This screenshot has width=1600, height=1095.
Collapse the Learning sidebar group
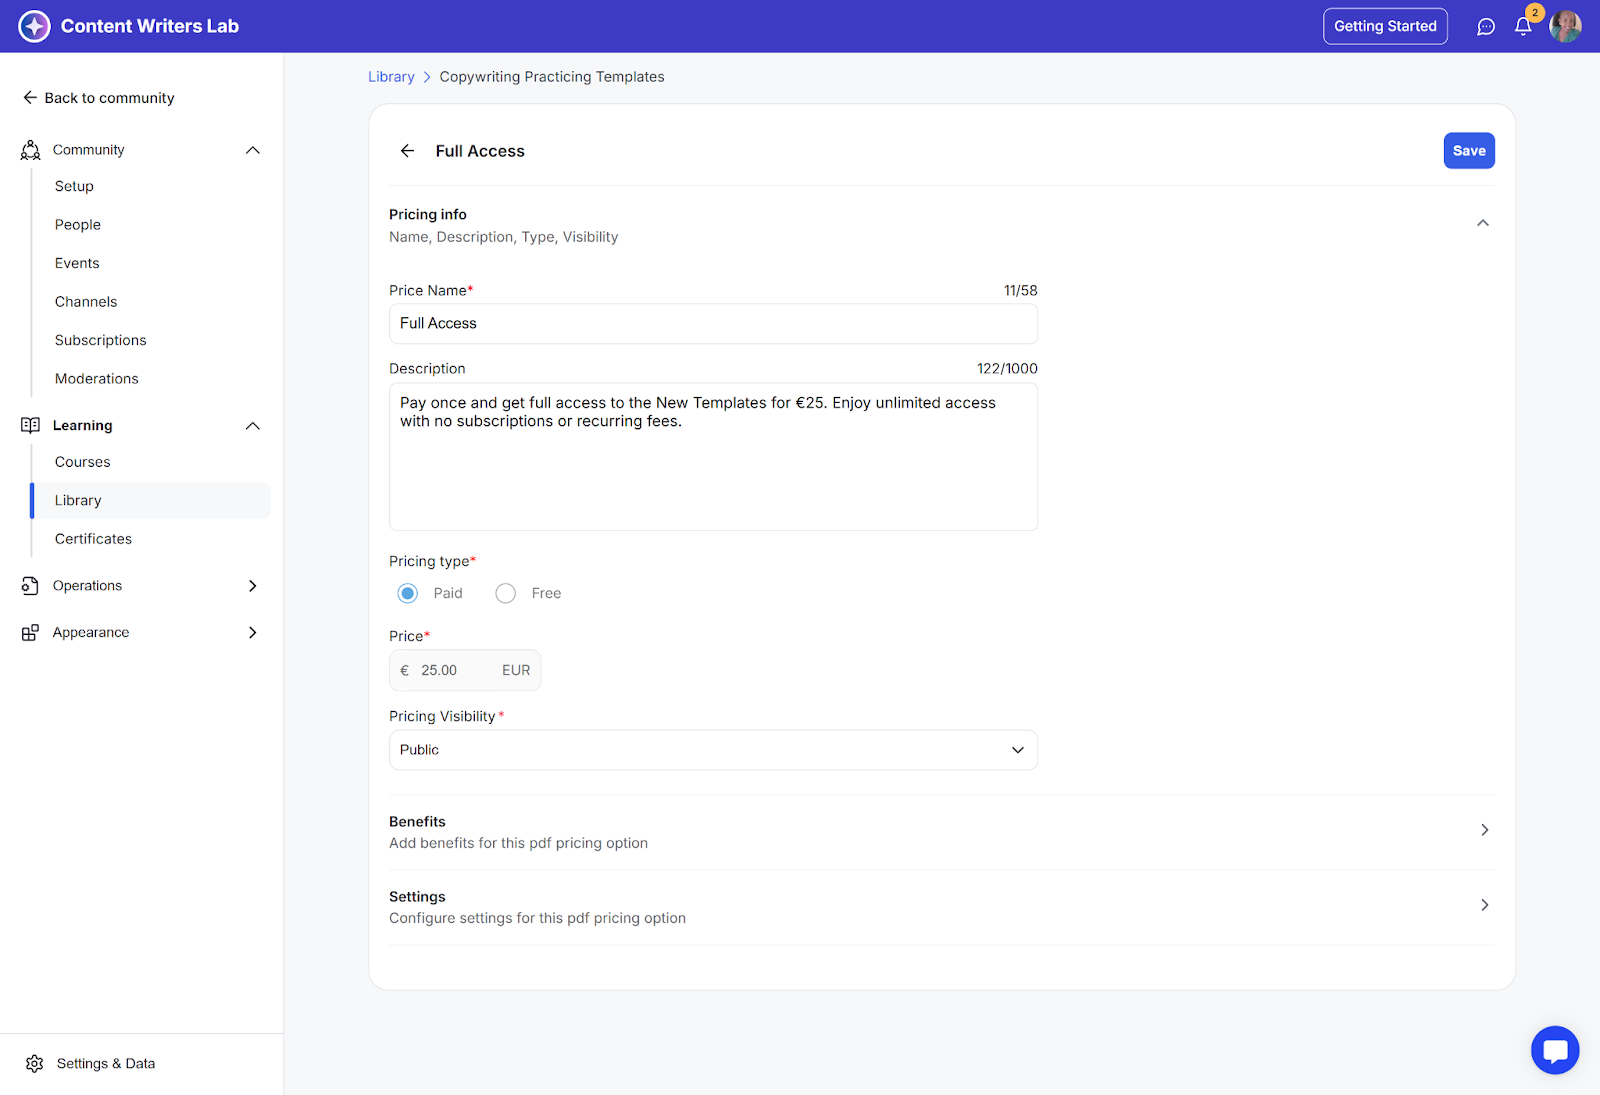252,426
